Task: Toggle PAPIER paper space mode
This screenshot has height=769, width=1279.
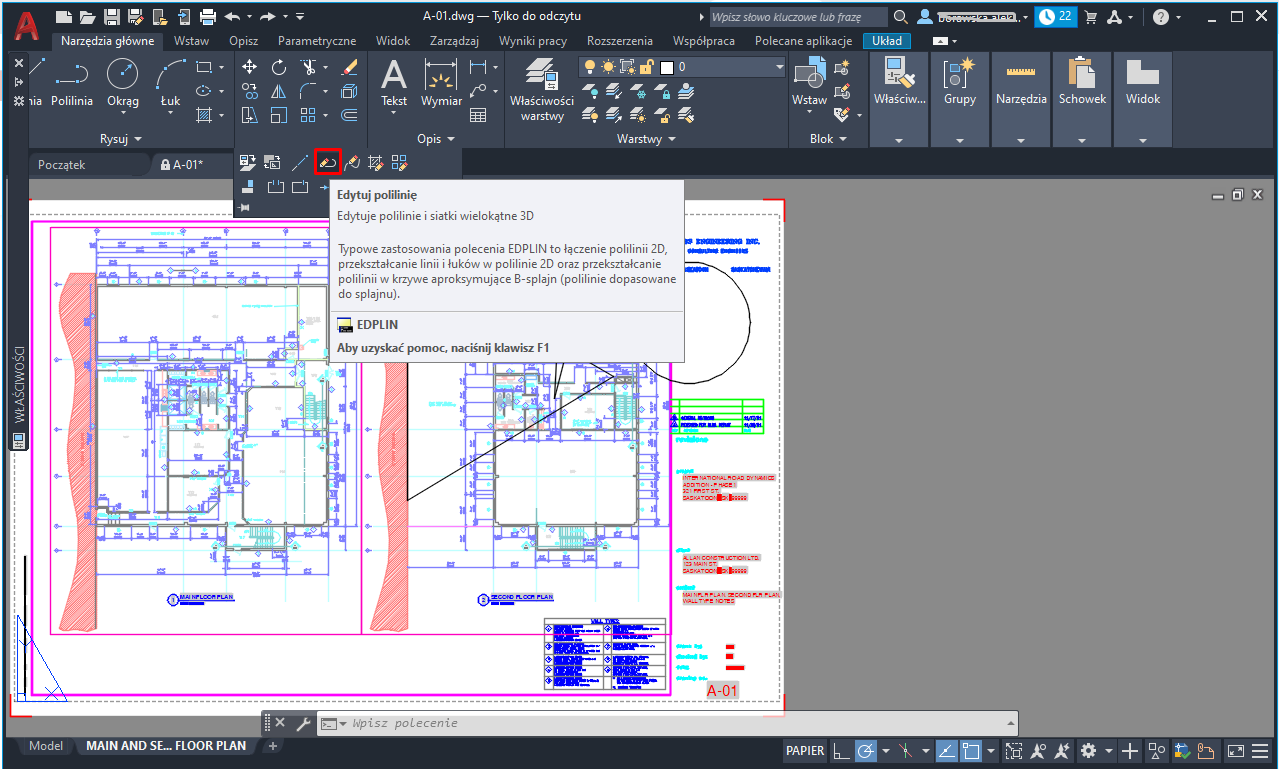Action: [x=805, y=751]
